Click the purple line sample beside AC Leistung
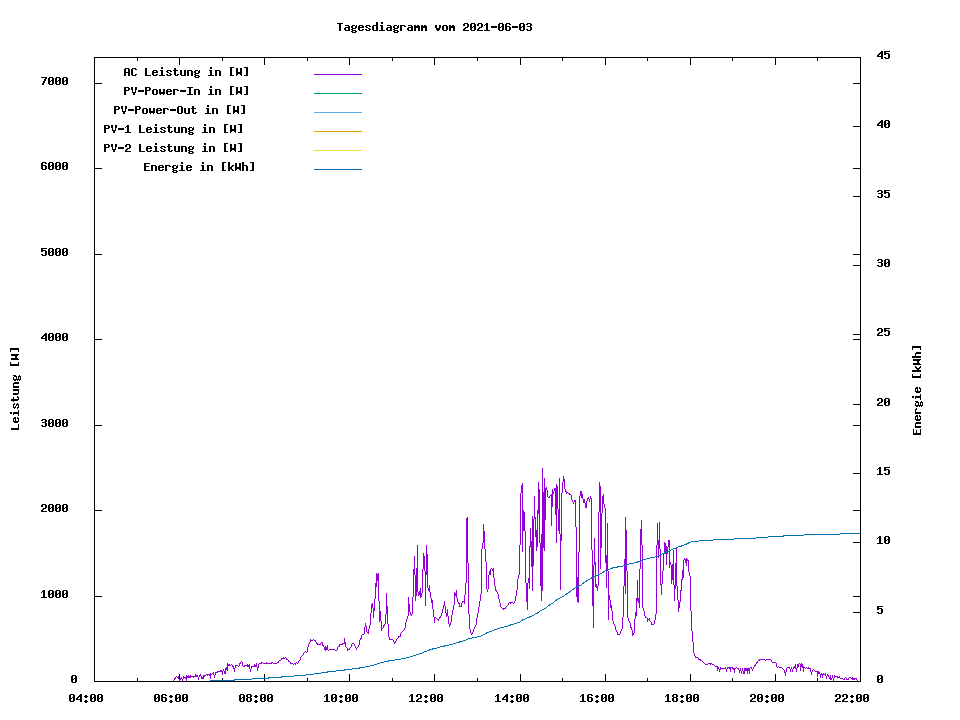This screenshot has height=720, width=960. [337, 74]
